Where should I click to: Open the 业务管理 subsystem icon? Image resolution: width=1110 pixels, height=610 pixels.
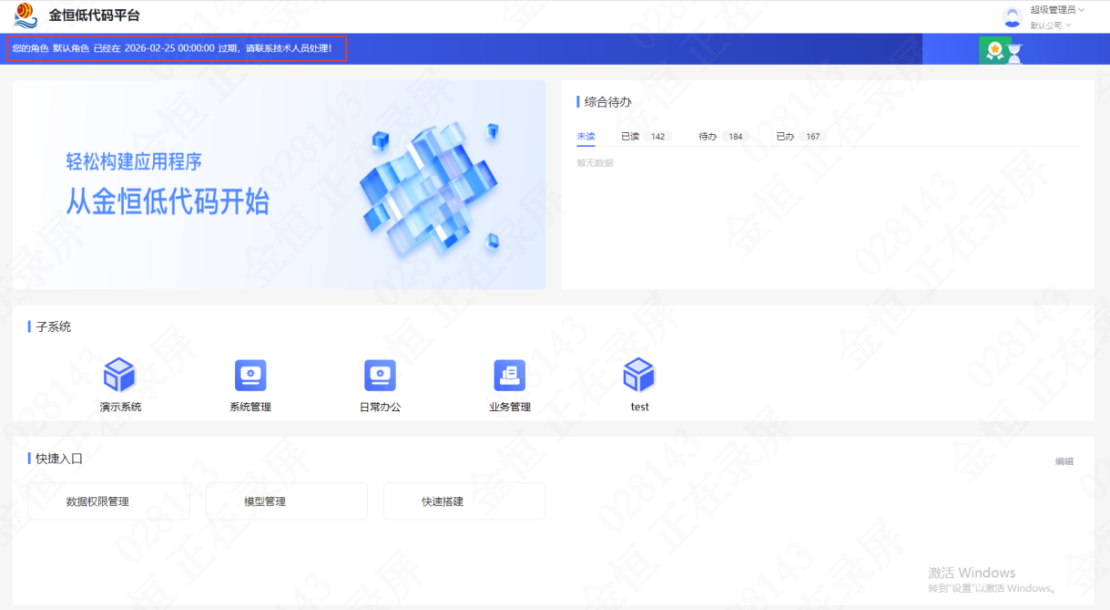click(510, 375)
